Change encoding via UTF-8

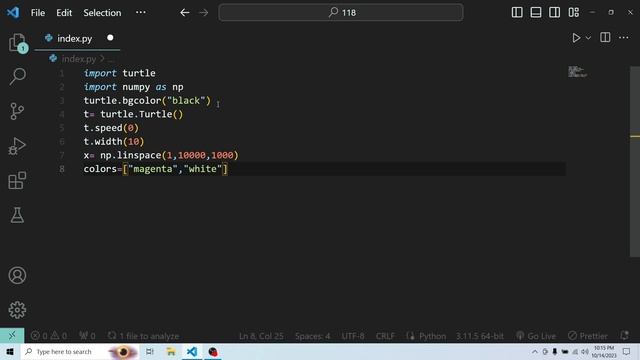[353, 336]
